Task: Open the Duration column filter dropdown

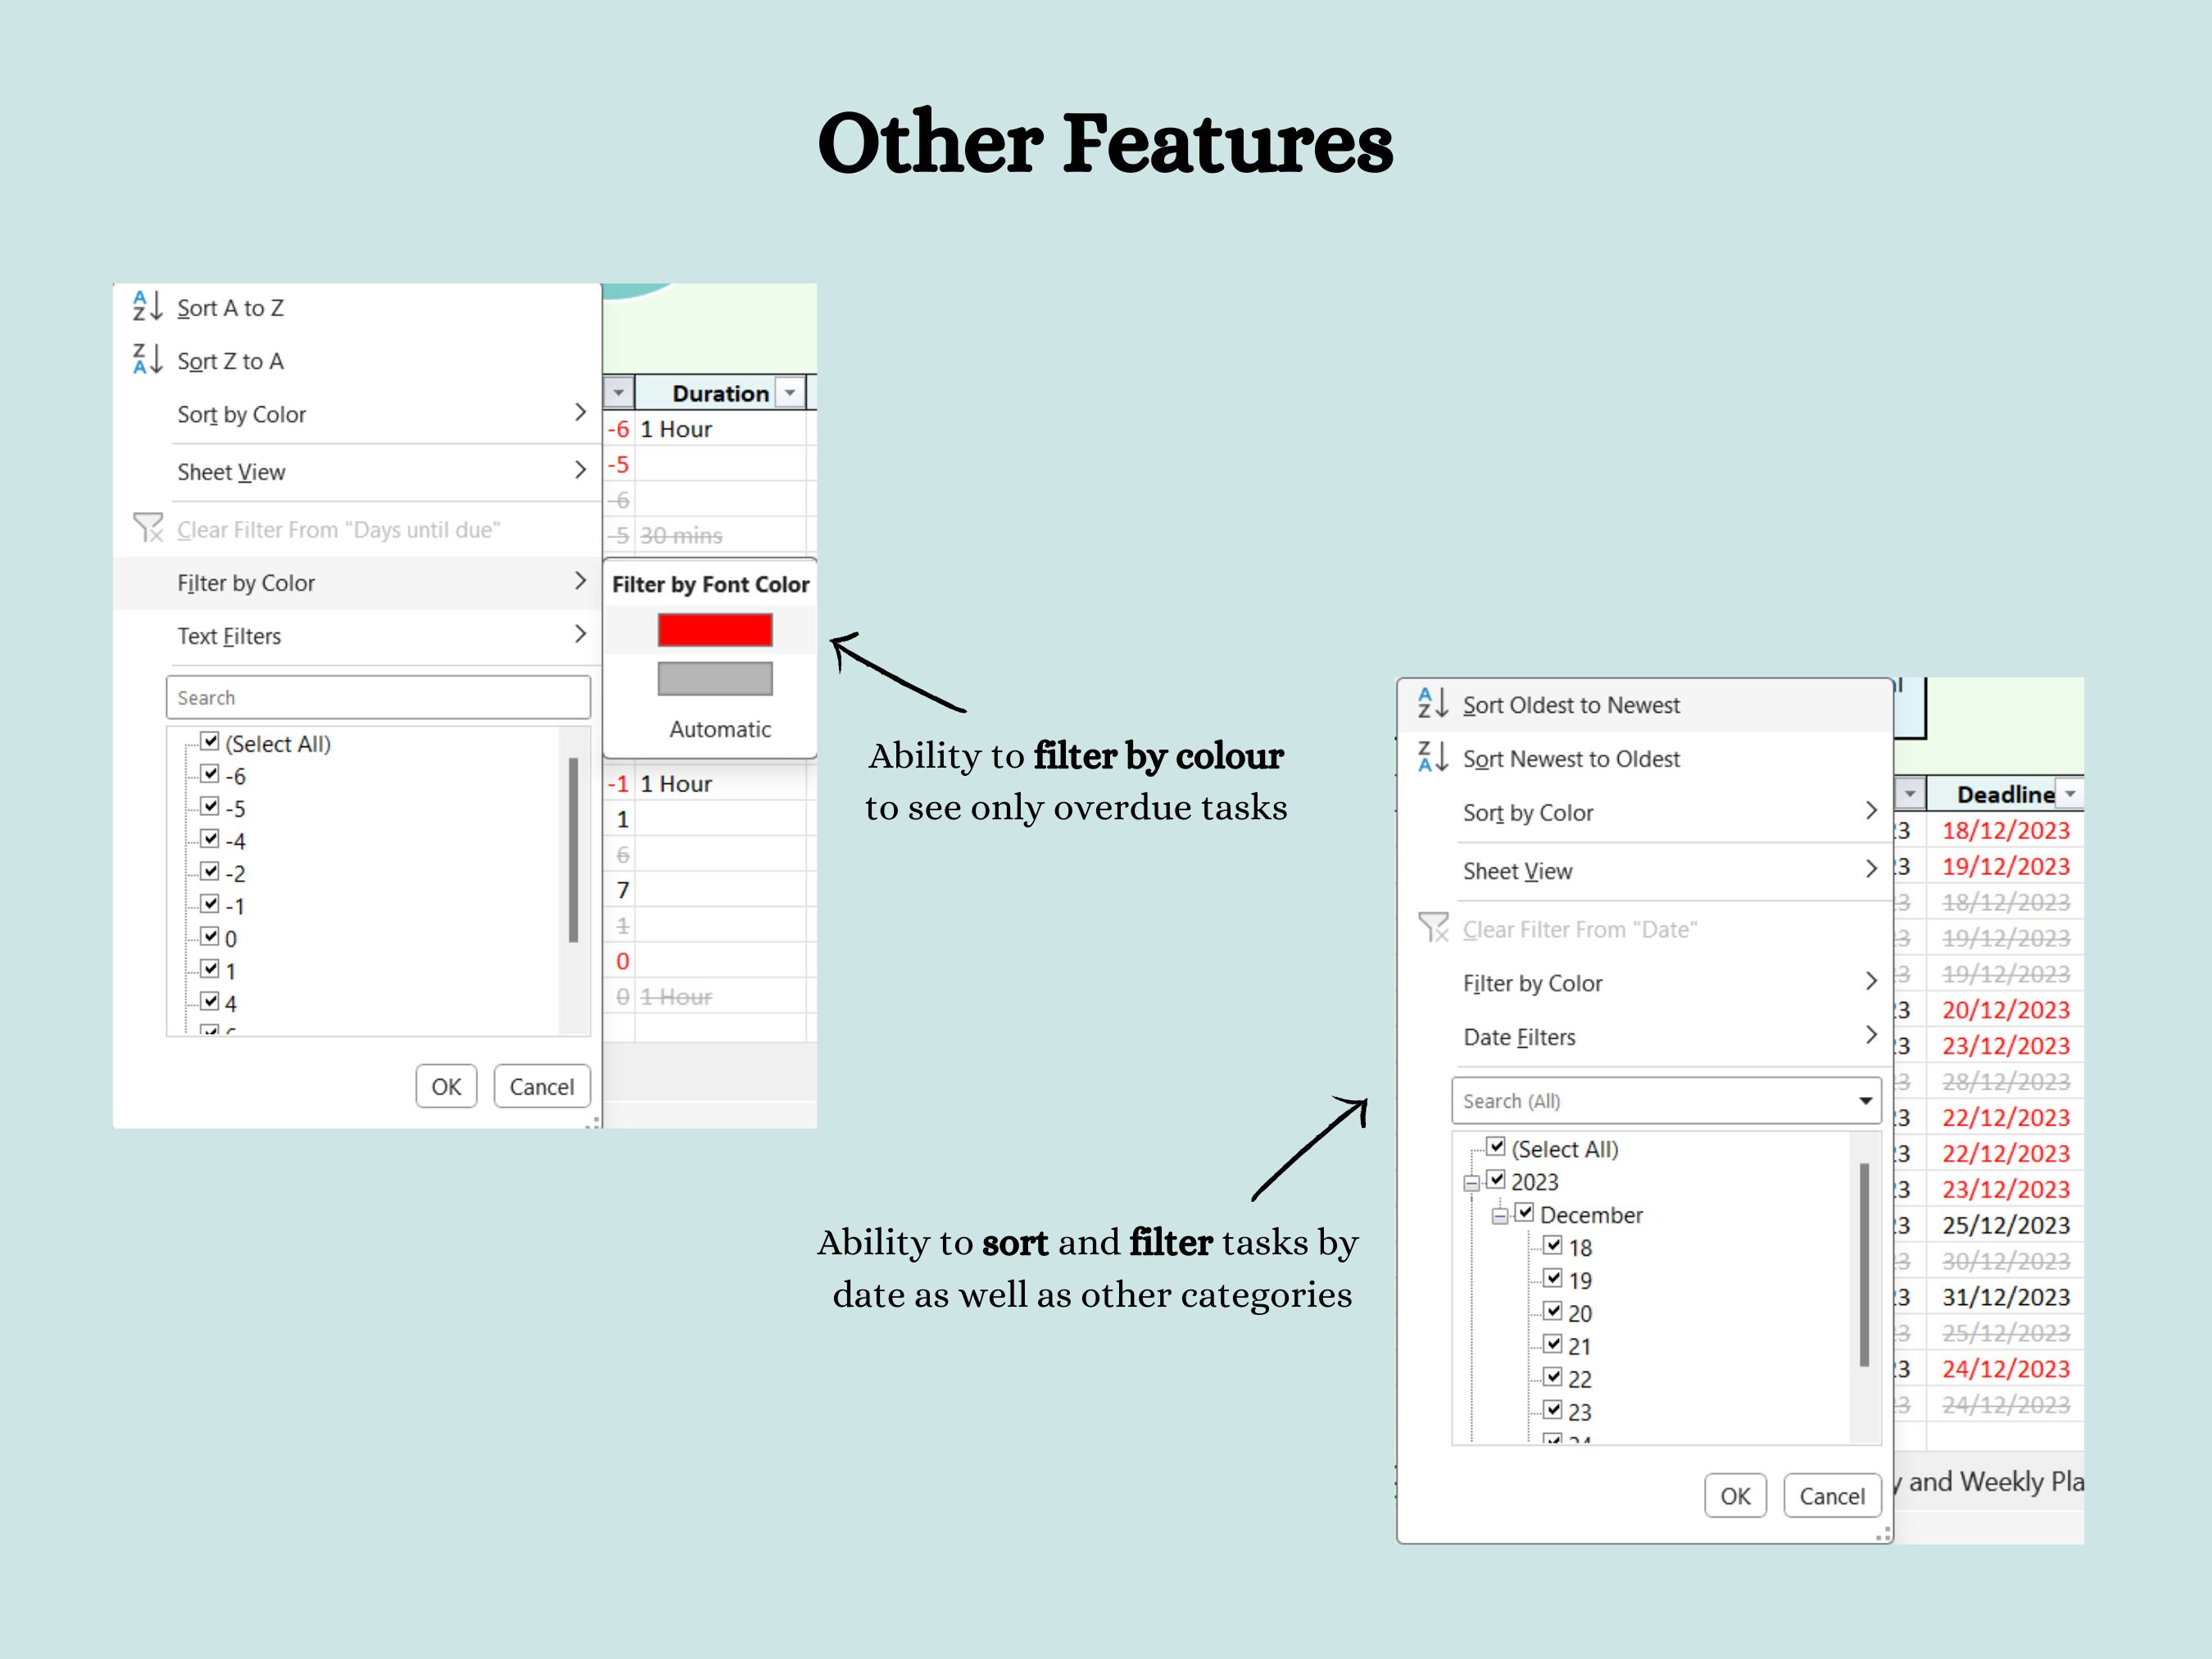Action: [789, 392]
